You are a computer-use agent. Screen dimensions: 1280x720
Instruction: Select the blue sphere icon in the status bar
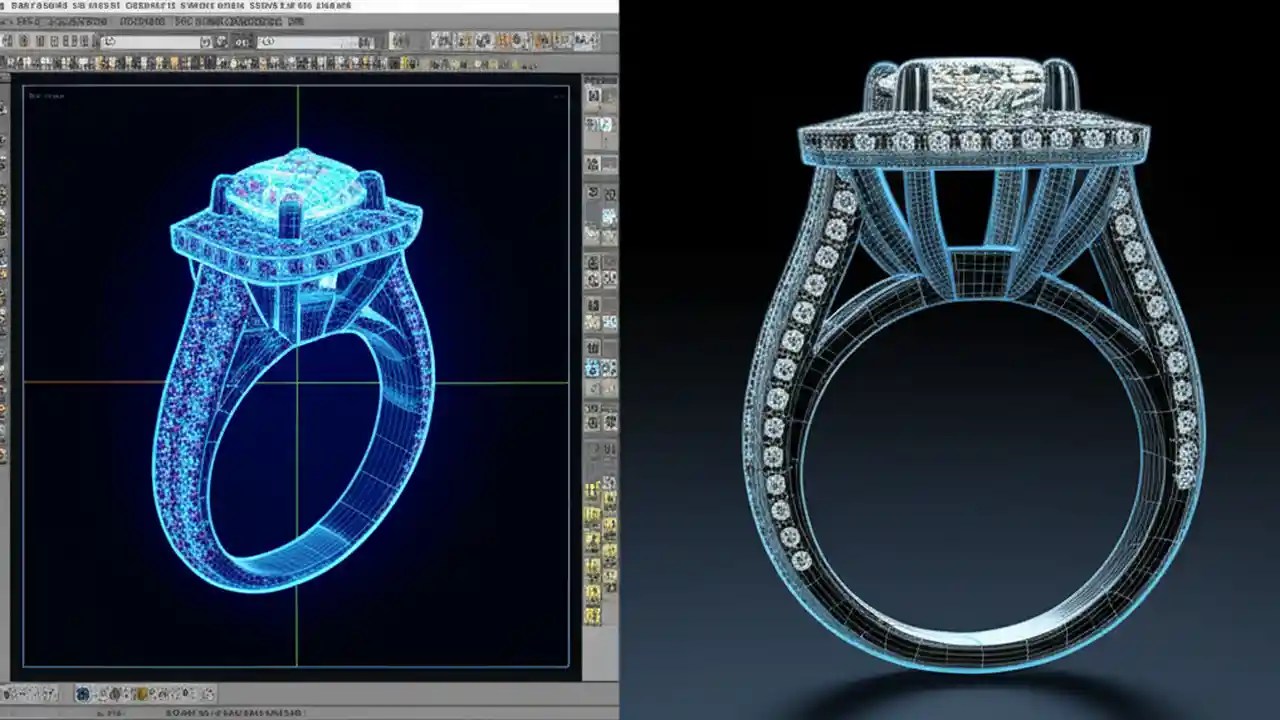pyautogui.click(x=83, y=693)
